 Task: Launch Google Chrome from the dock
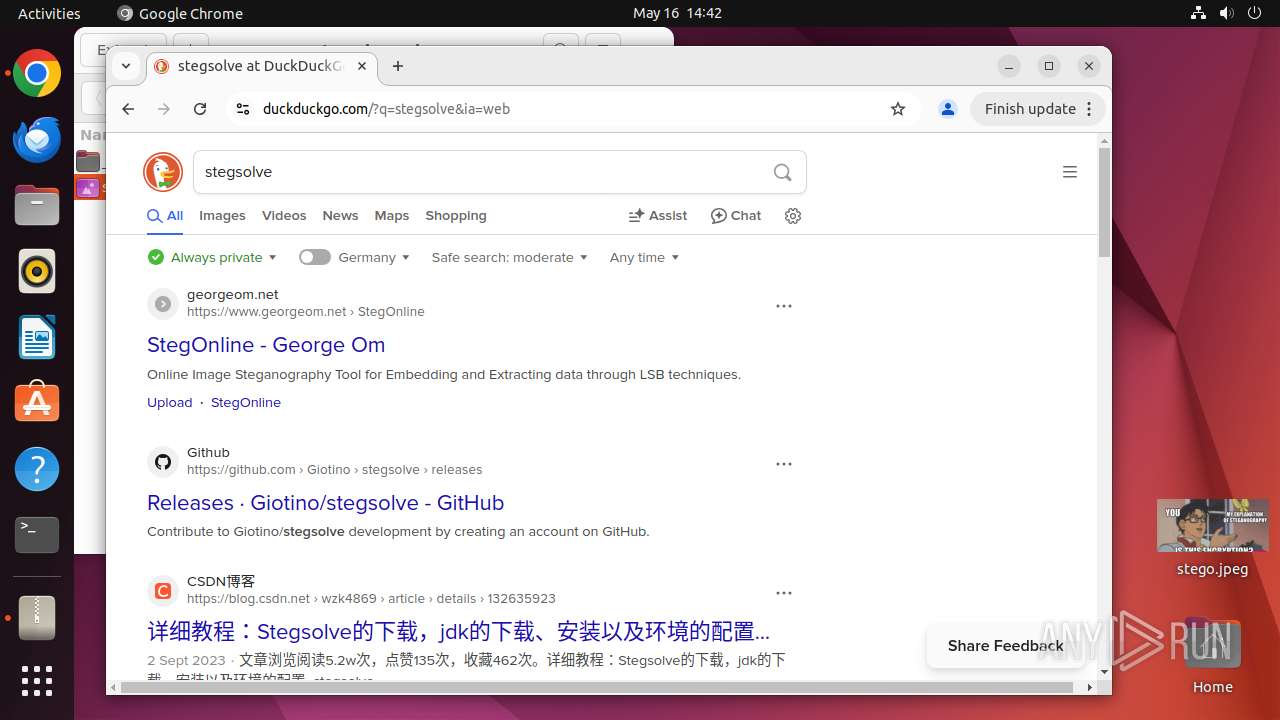click(37, 74)
